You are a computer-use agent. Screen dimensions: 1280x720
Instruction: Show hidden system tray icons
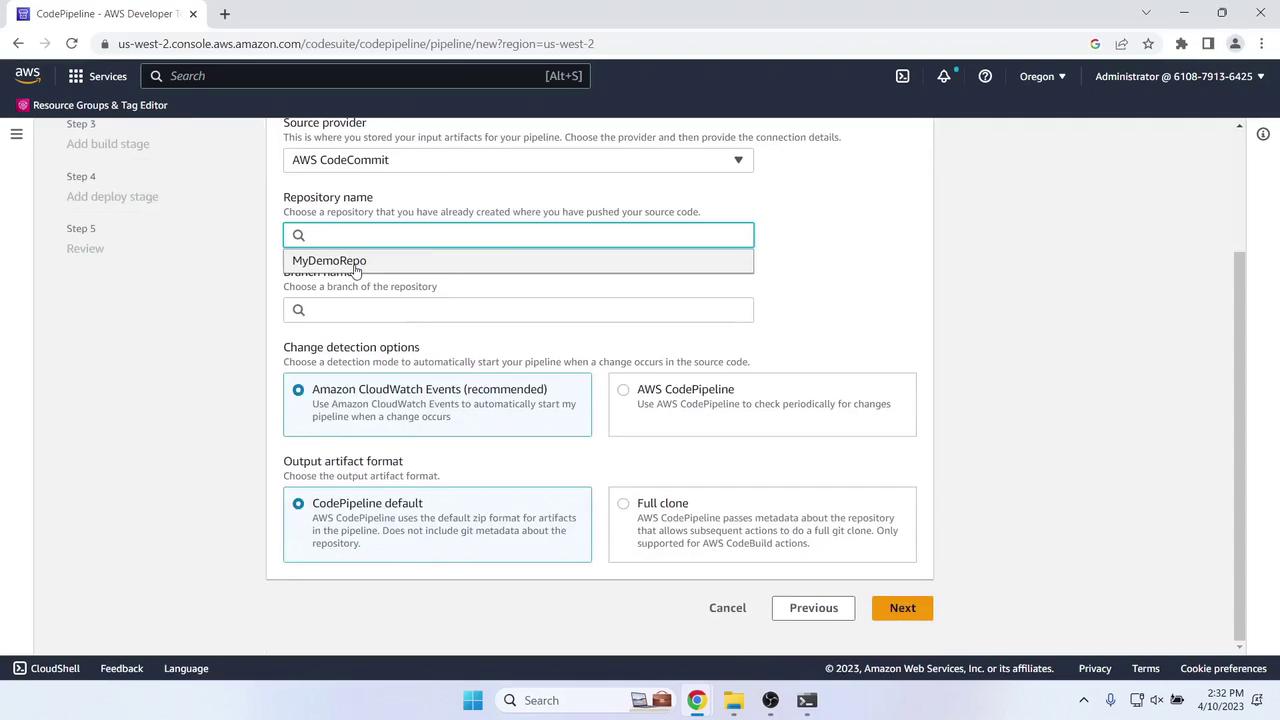click(x=1083, y=700)
